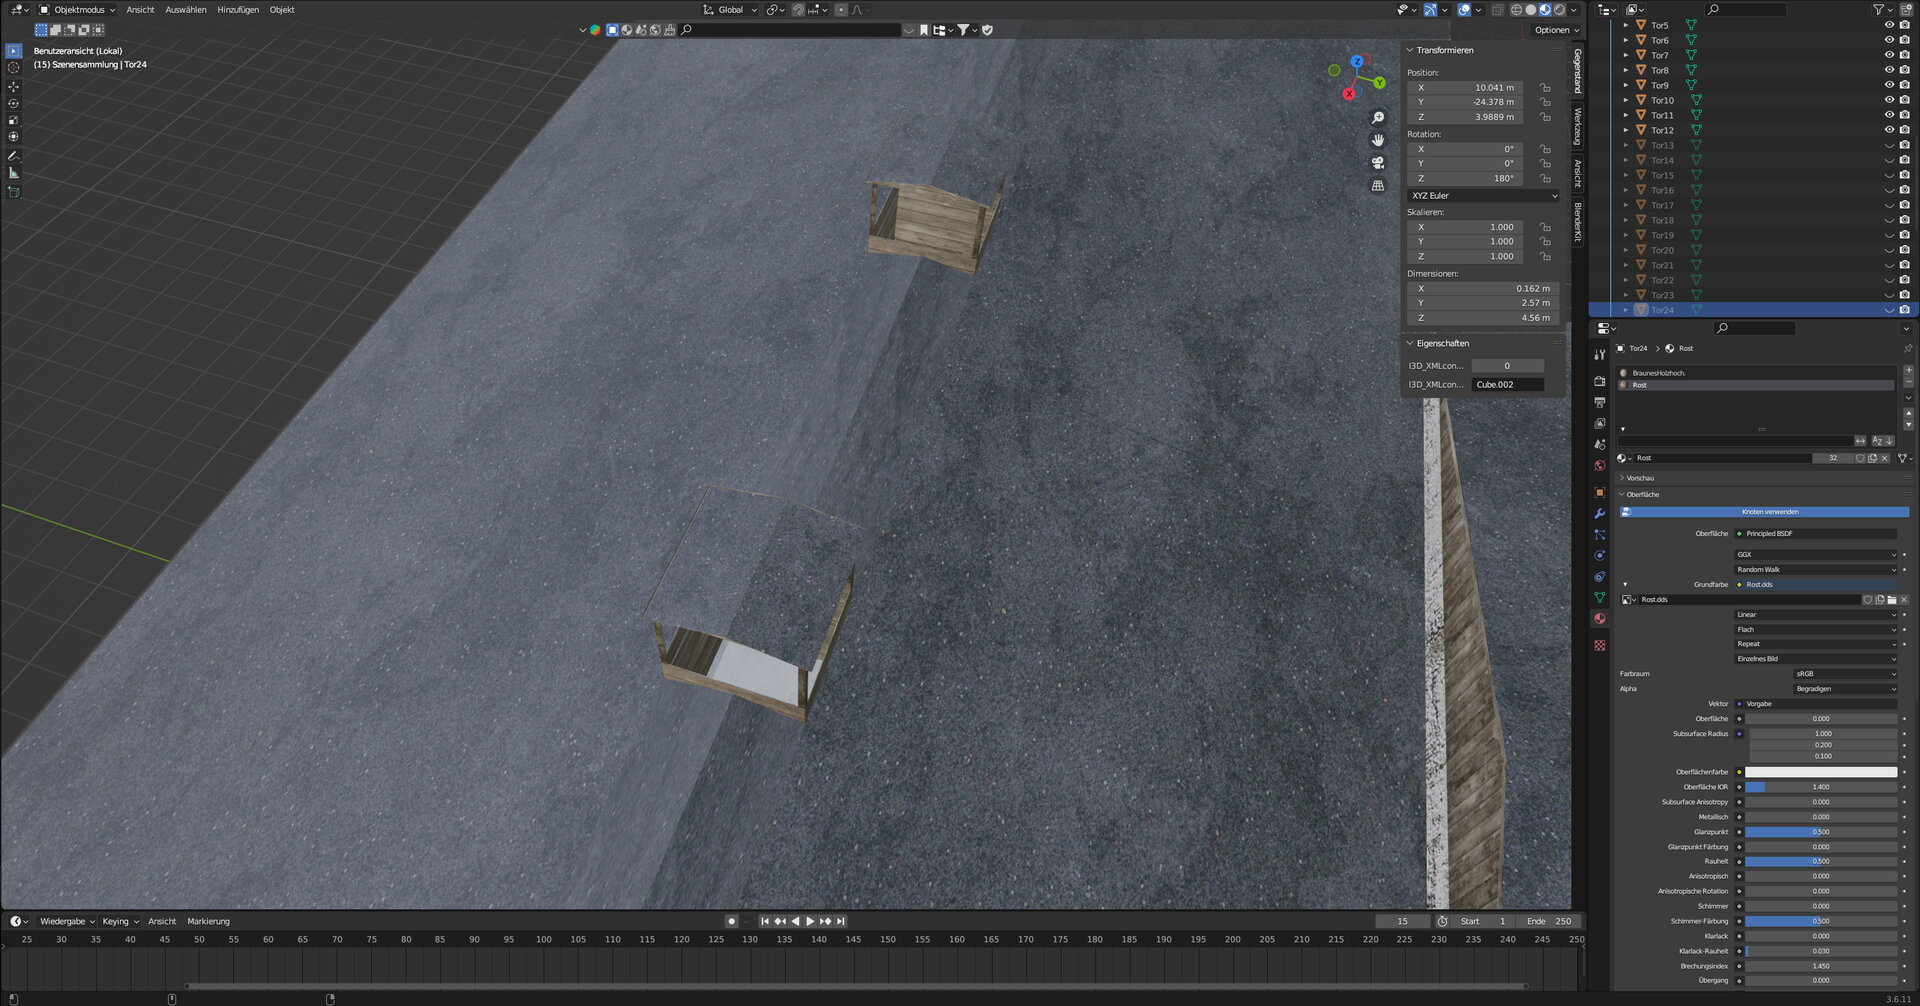Click the white Oberflächenfarbe color swatch
Image resolution: width=1920 pixels, height=1006 pixels.
coord(1820,772)
